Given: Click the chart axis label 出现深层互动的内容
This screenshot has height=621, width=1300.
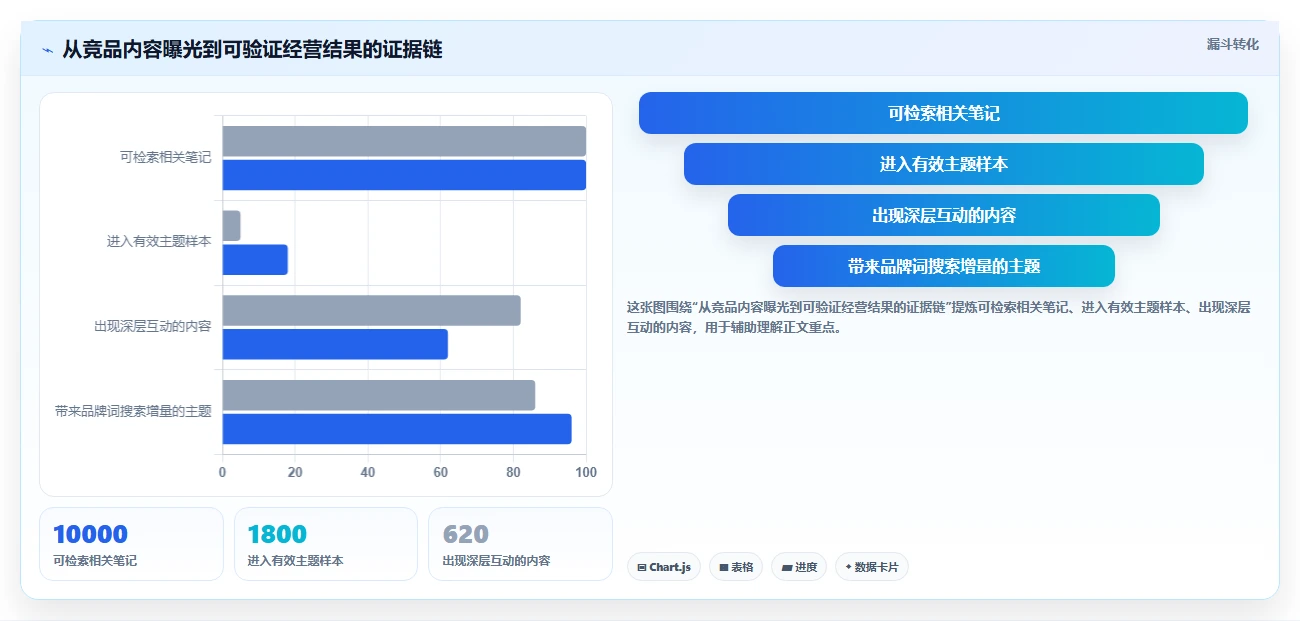Looking at the screenshot, I should (x=152, y=326).
